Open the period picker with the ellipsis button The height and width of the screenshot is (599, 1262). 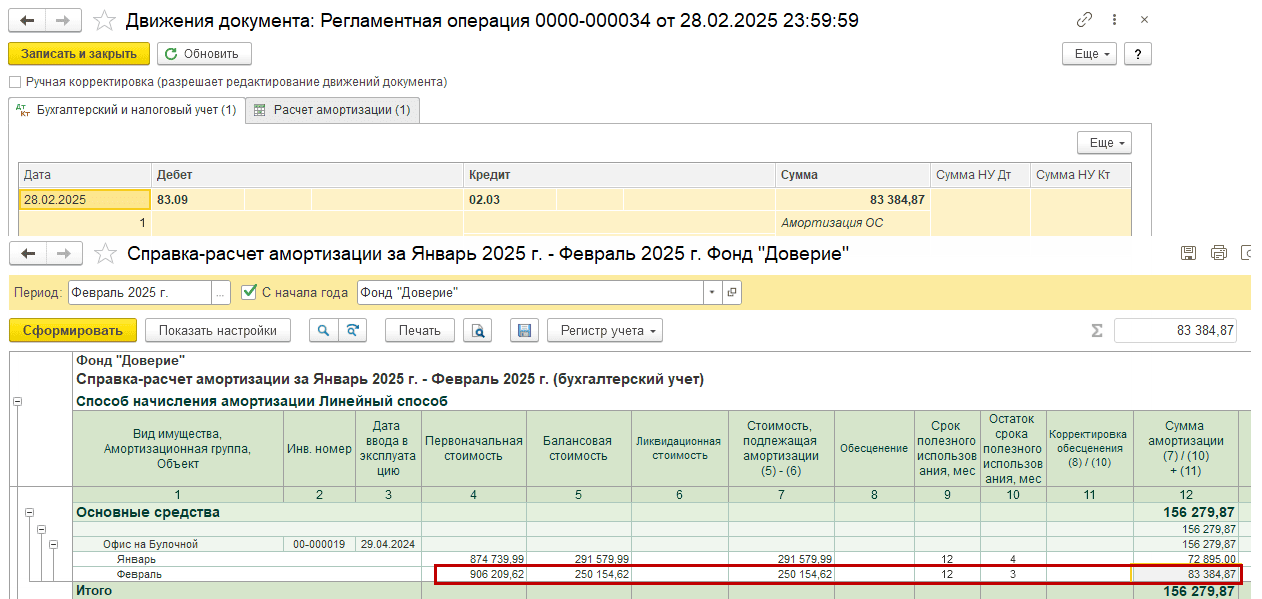tap(221, 293)
